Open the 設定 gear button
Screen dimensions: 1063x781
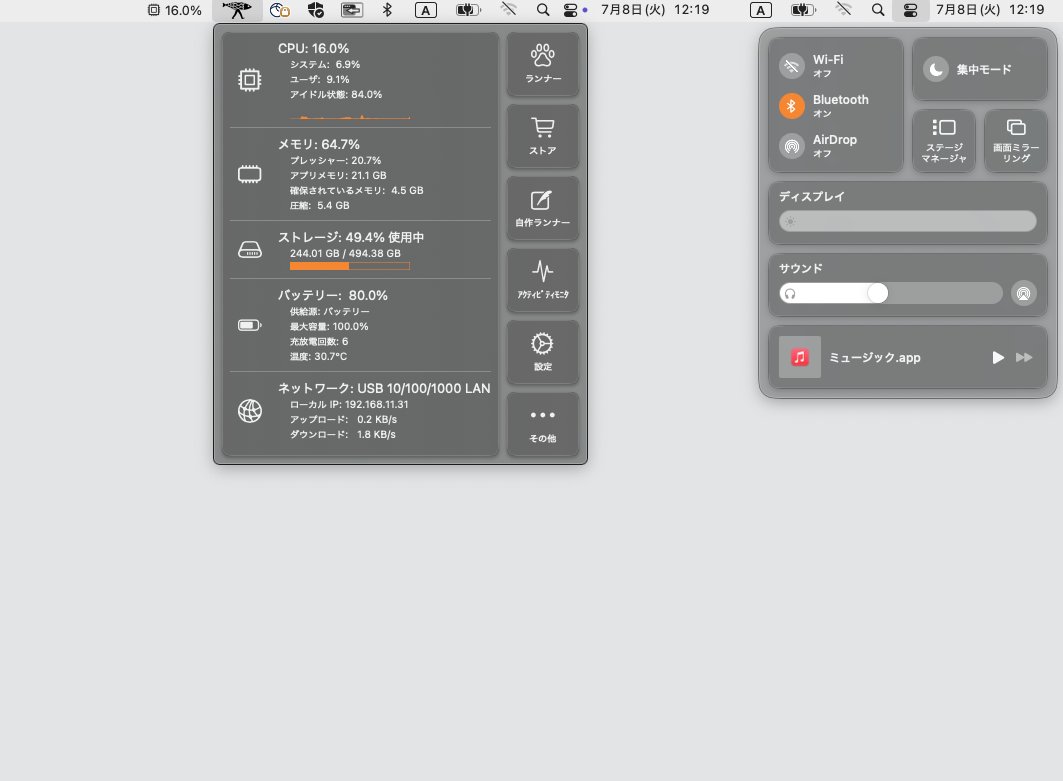pyautogui.click(x=543, y=352)
